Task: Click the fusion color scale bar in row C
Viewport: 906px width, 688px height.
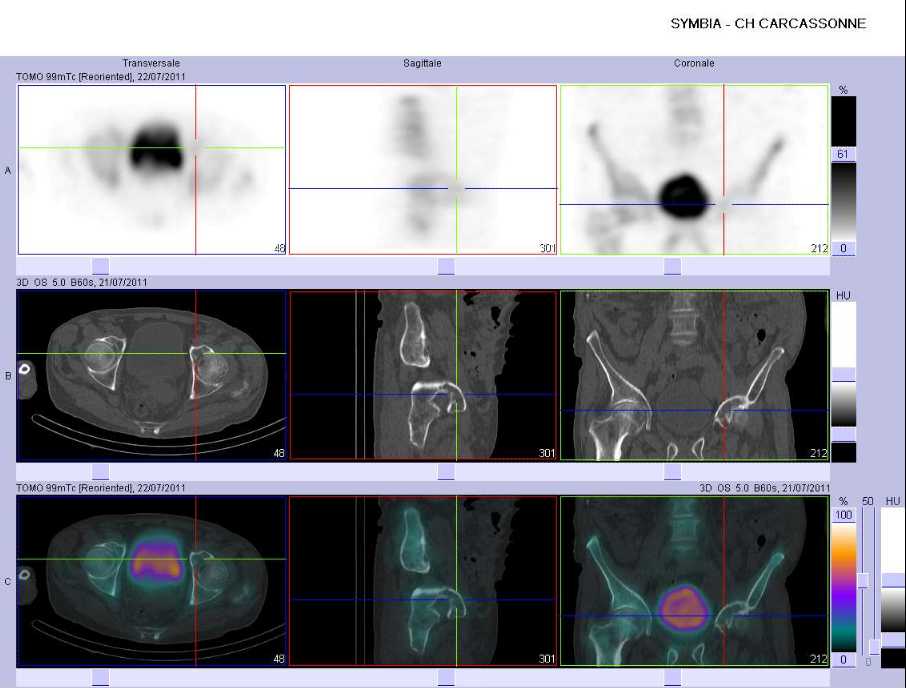Action: tap(844, 586)
